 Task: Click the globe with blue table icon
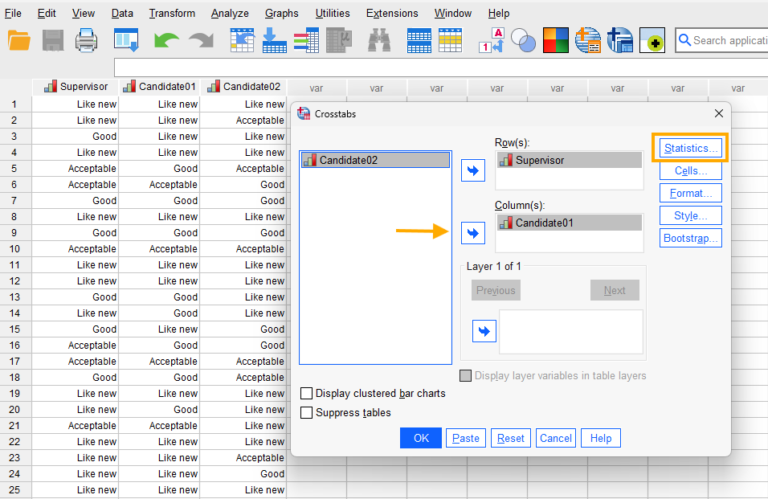click(x=620, y=40)
